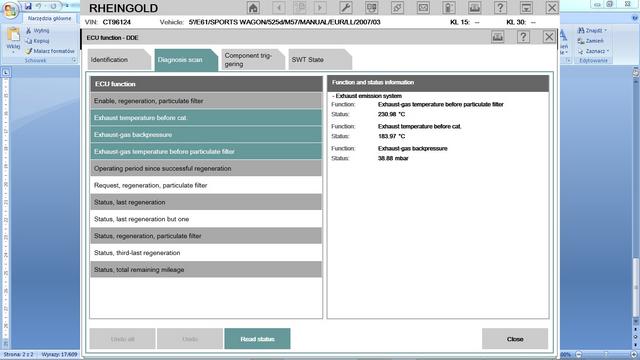This screenshot has height=360, width=640.
Task: Open the SWT State tab
Action: coord(320,60)
